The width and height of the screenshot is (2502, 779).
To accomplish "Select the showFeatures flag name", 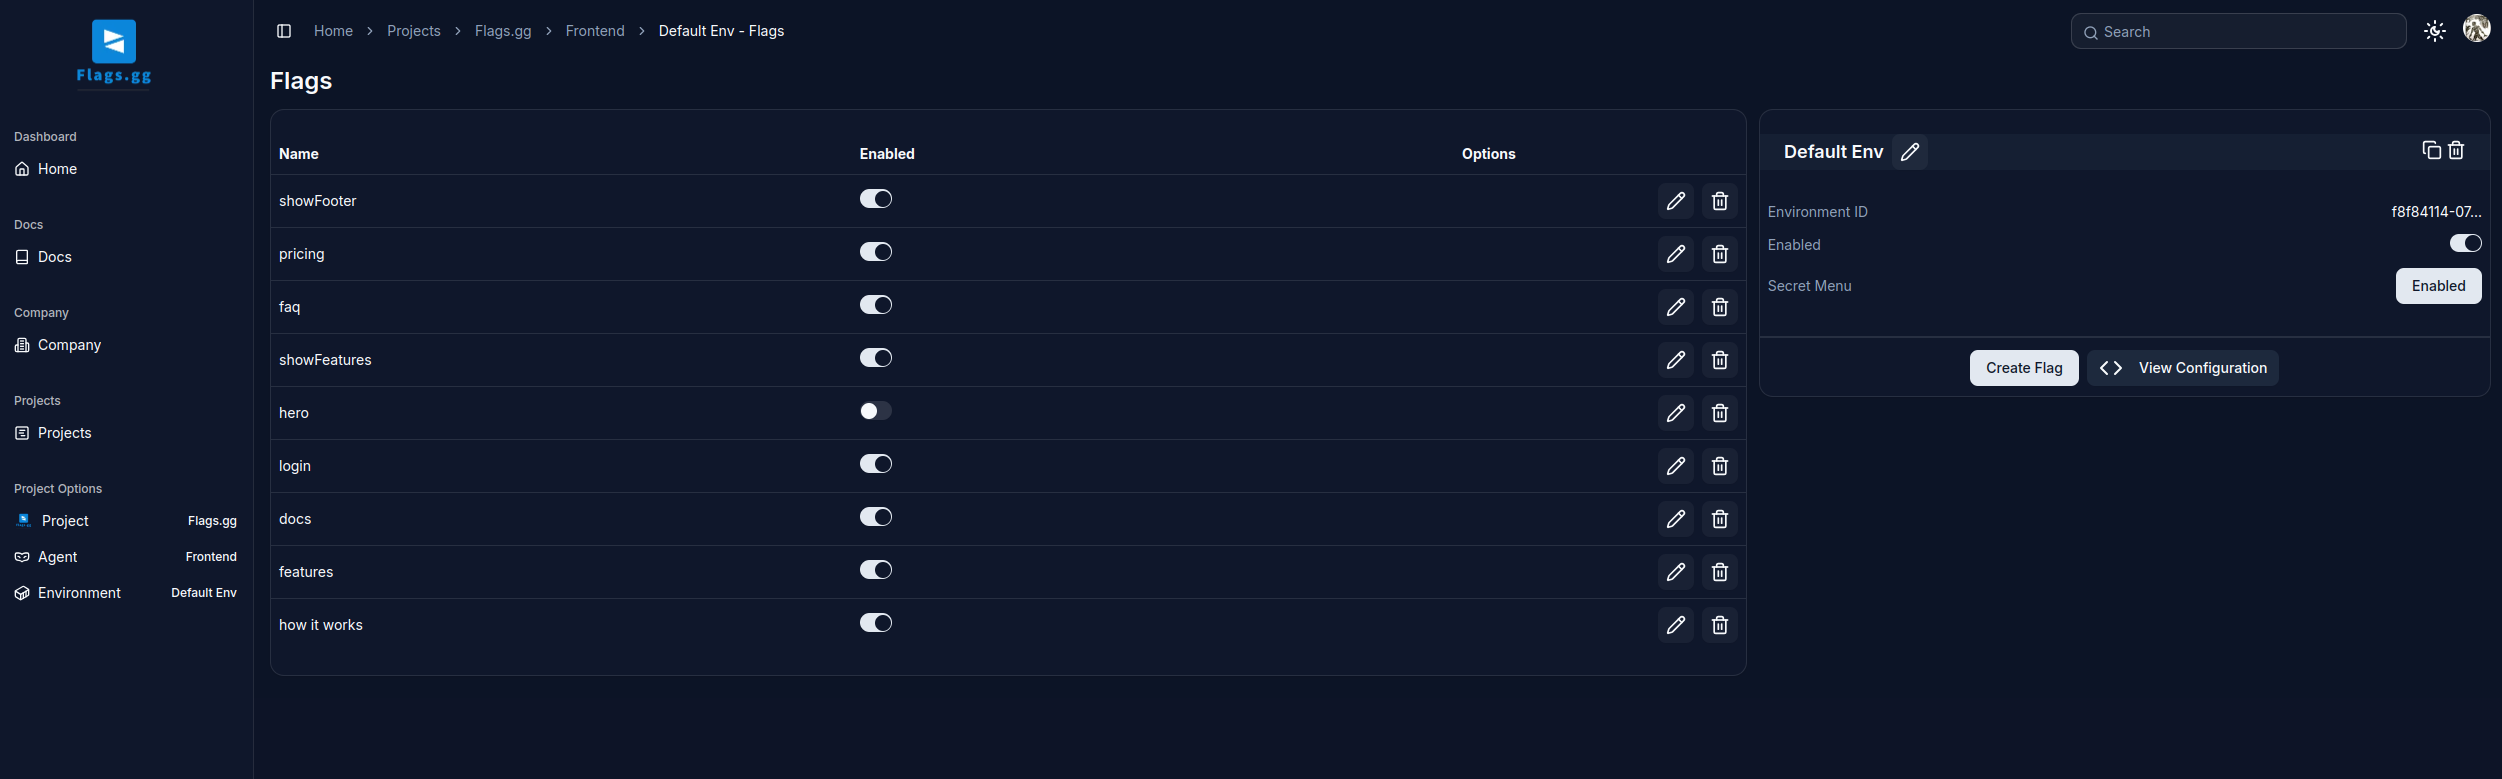I will pyautogui.click(x=325, y=360).
